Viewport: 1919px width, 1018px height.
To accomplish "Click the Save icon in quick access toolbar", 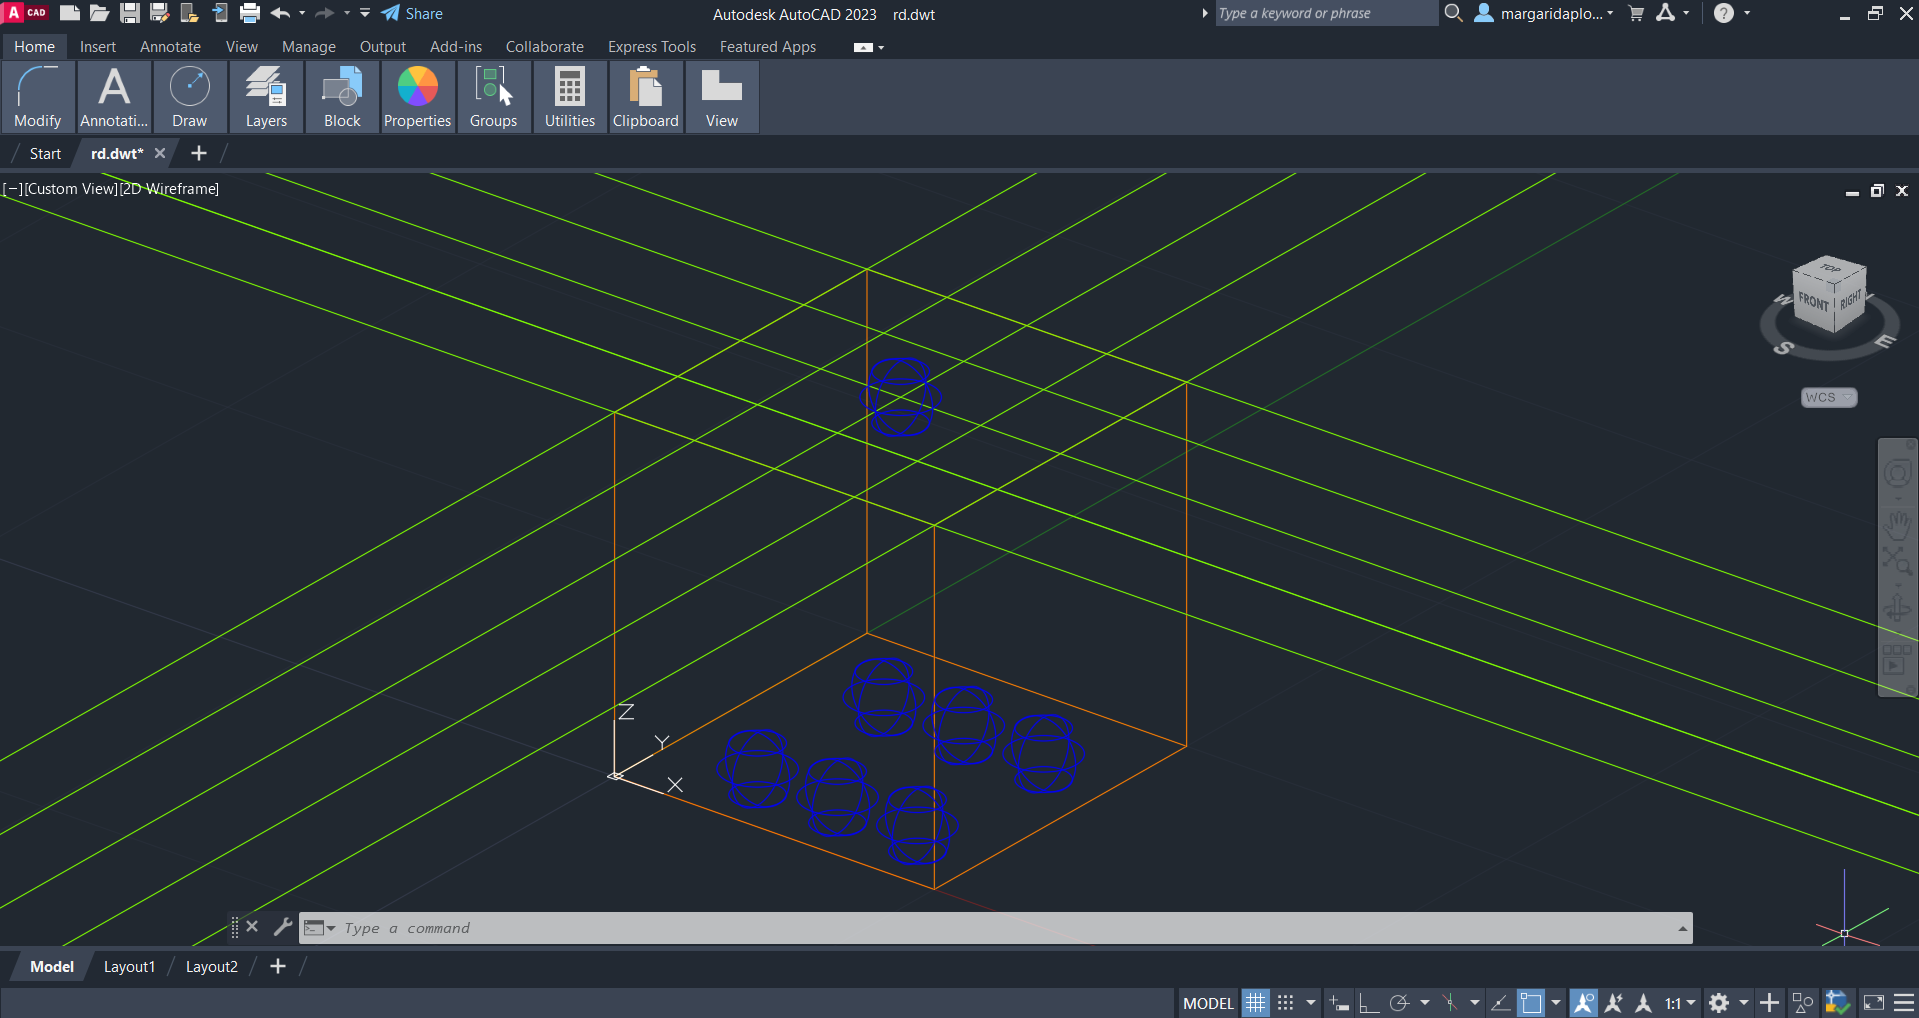I will click(x=130, y=13).
